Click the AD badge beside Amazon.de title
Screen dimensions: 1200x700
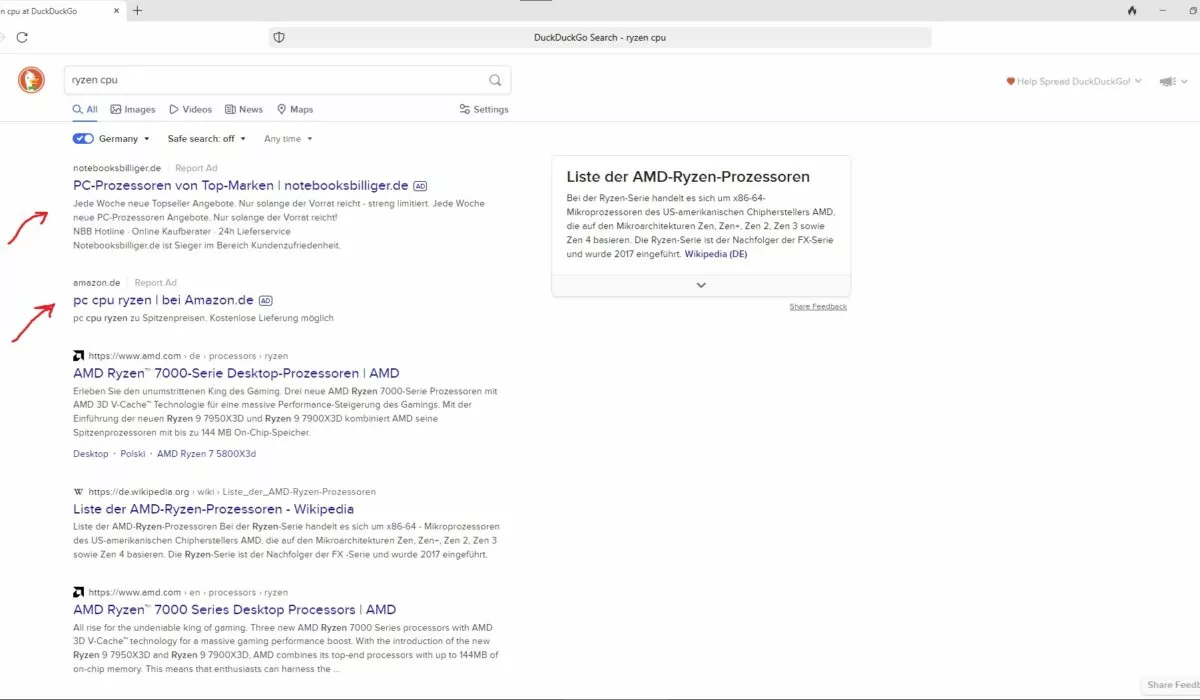(x=265, y=300)
